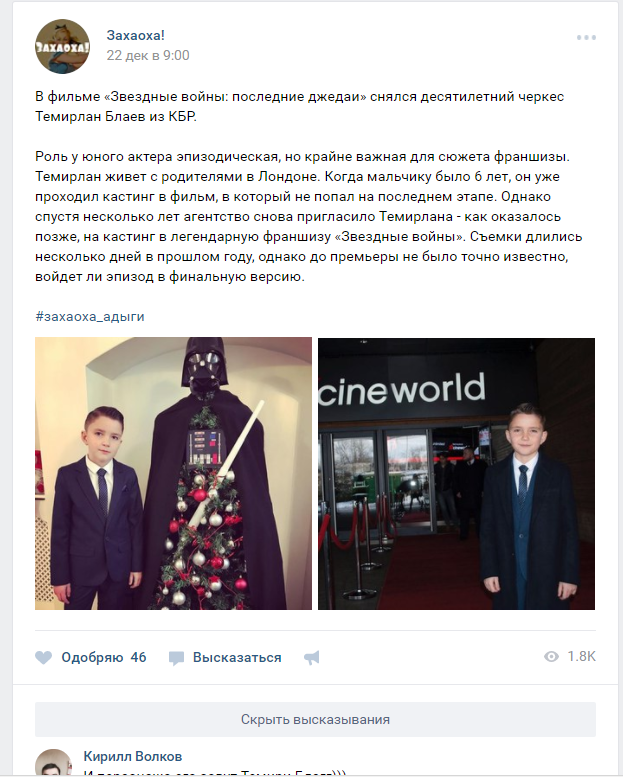Viewport: 623px width, 777px height.
Task: Click the heart like icon
Action: coord(44,658)
